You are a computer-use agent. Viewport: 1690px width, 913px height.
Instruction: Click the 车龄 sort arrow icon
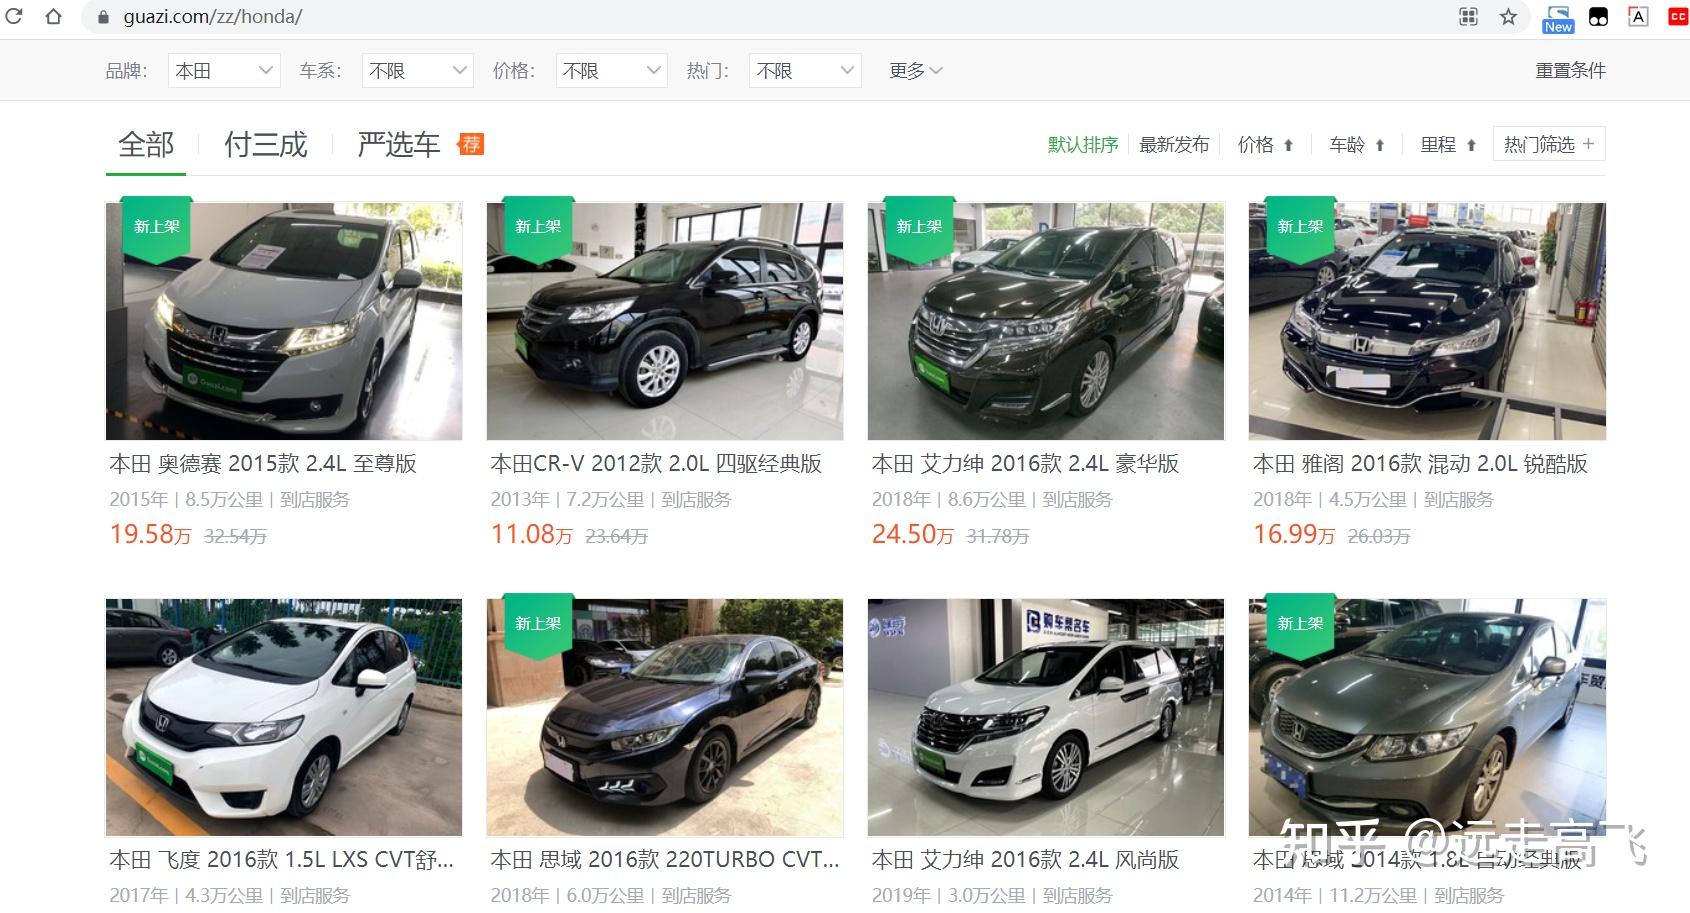pyautogui.click(x=1380, y=145)
